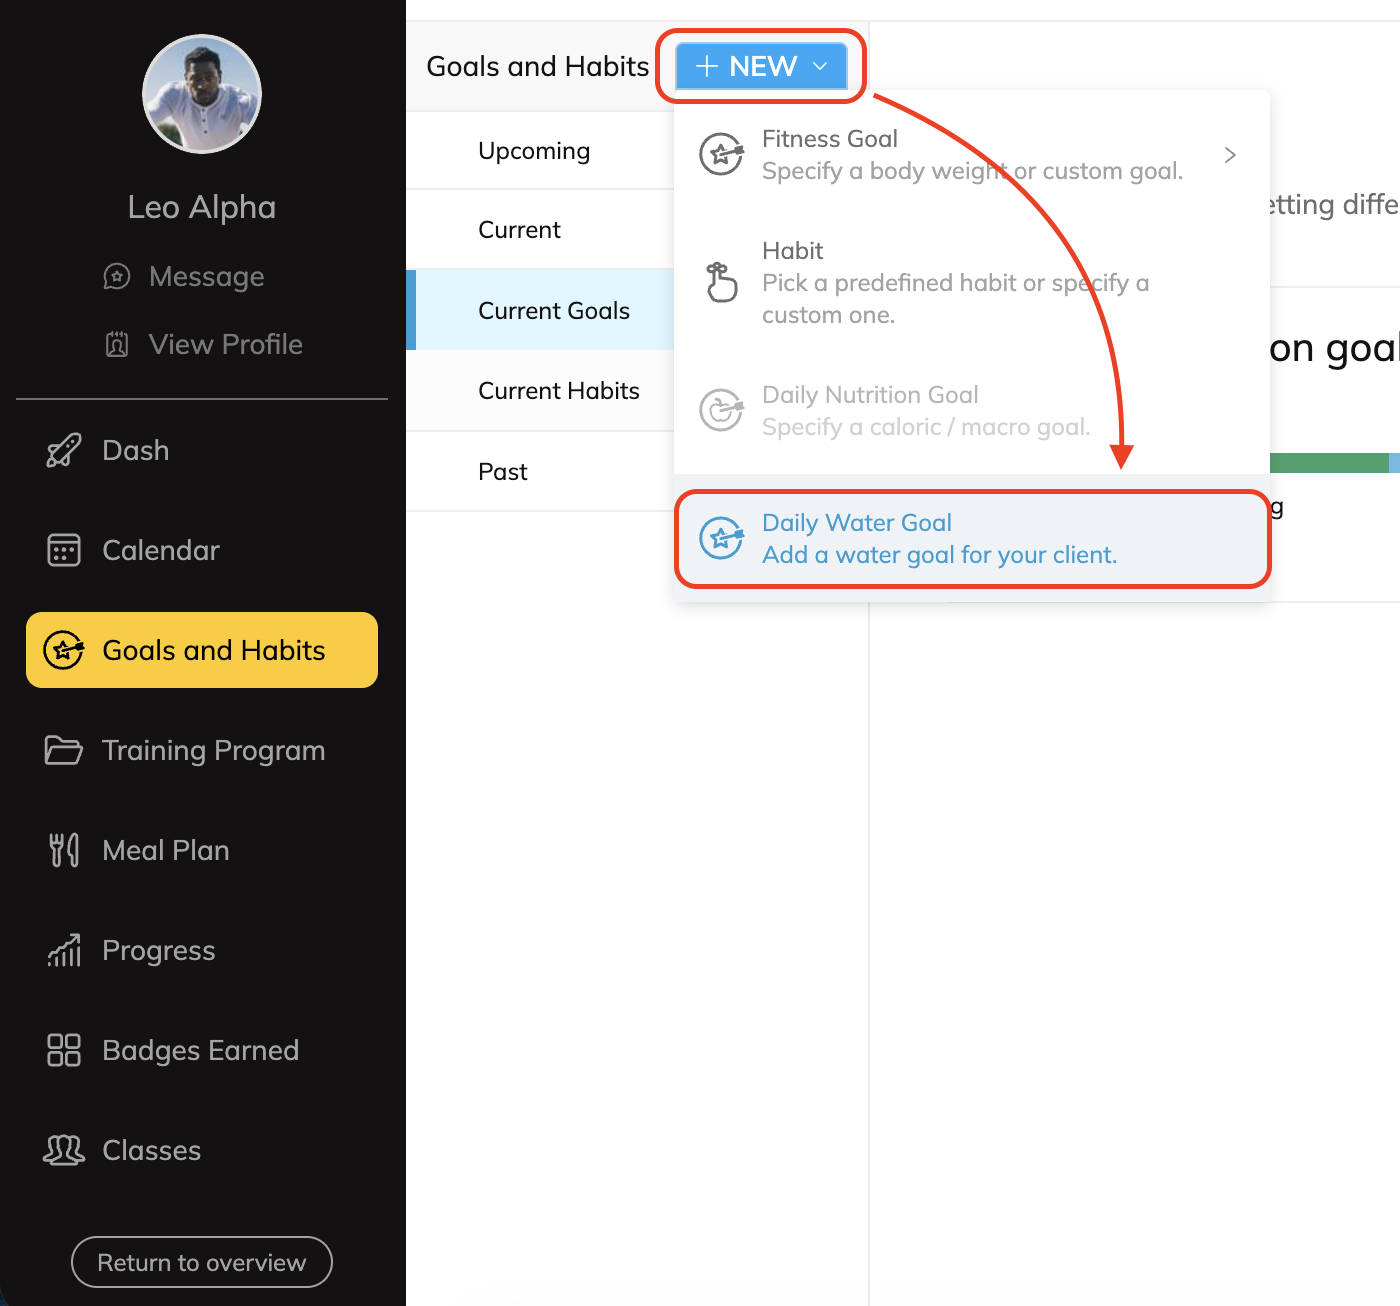Click the View Profile badge icon
This screenshot has height=1306, width=1400.
tap(117, 344)
